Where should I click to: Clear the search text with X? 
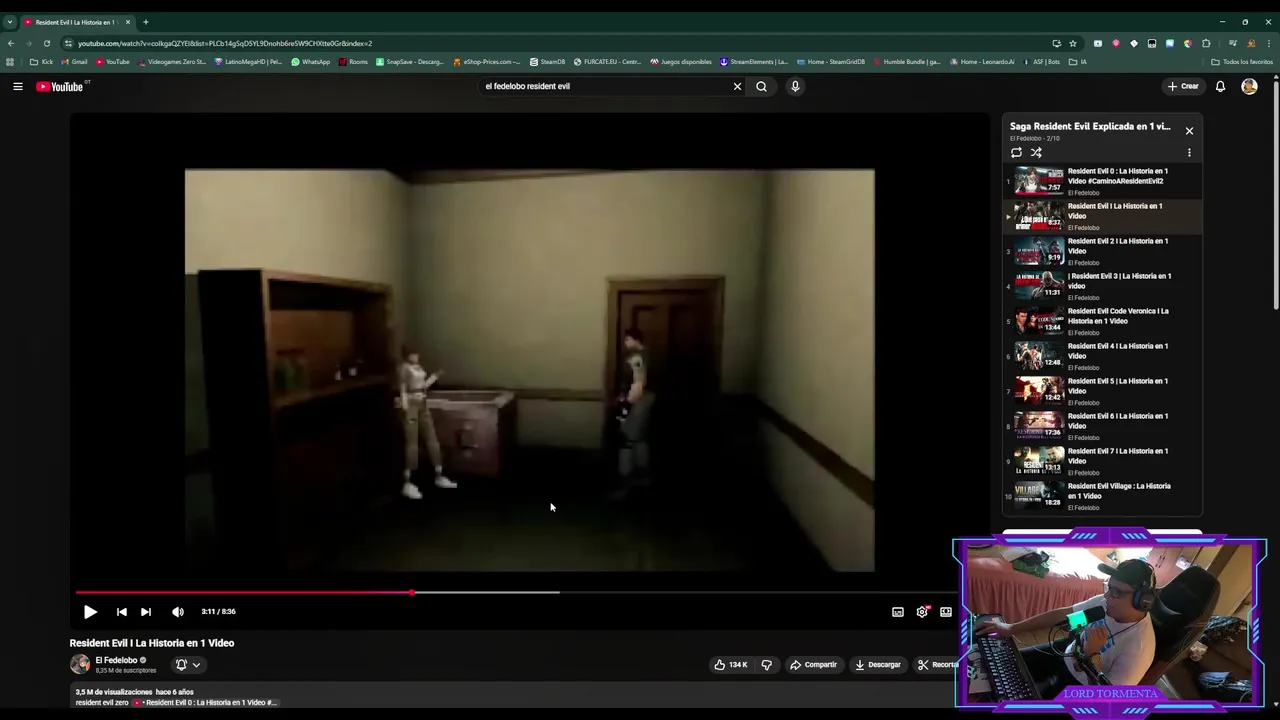click(x=738, y=86)
